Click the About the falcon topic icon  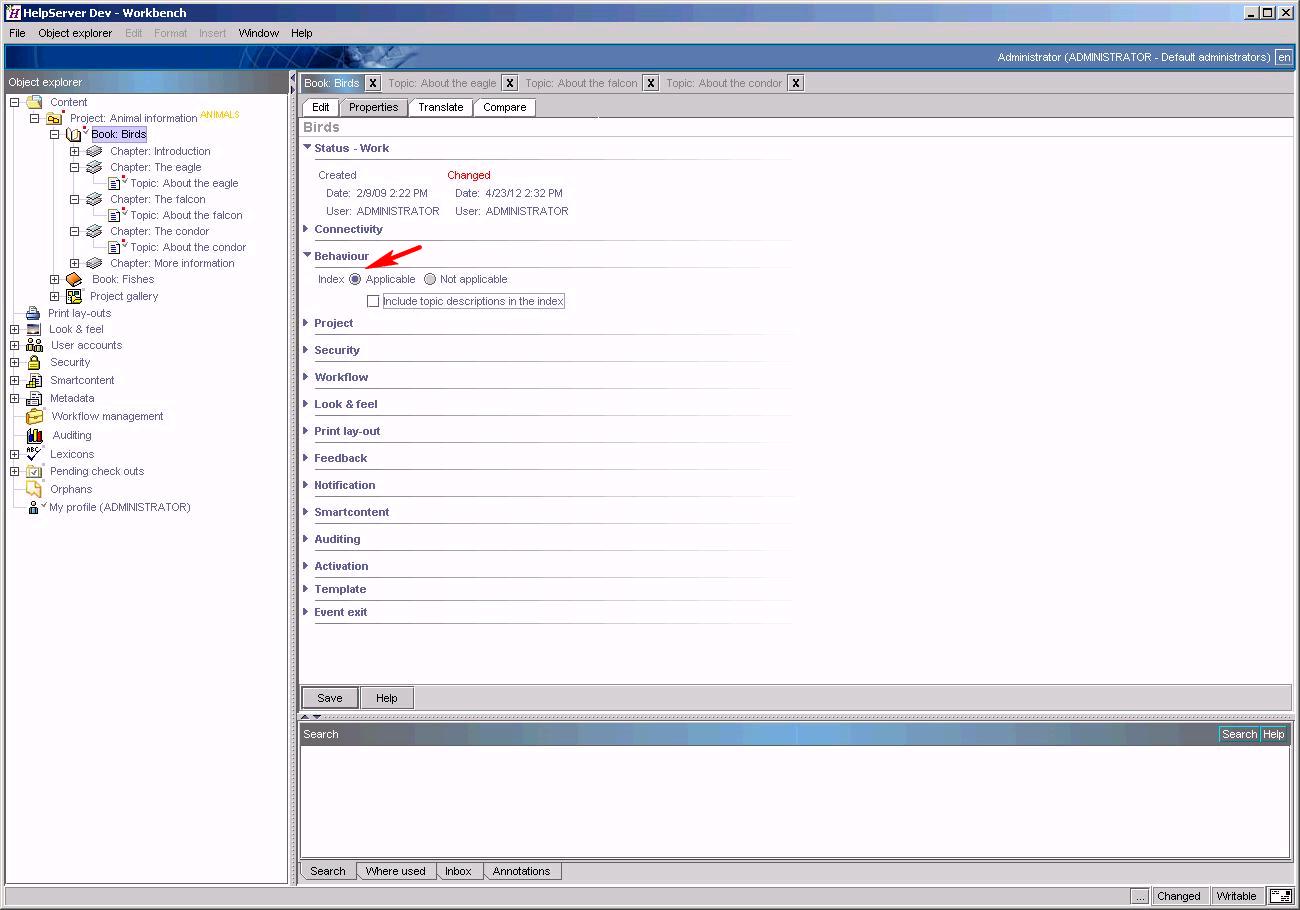coord(115,215)
